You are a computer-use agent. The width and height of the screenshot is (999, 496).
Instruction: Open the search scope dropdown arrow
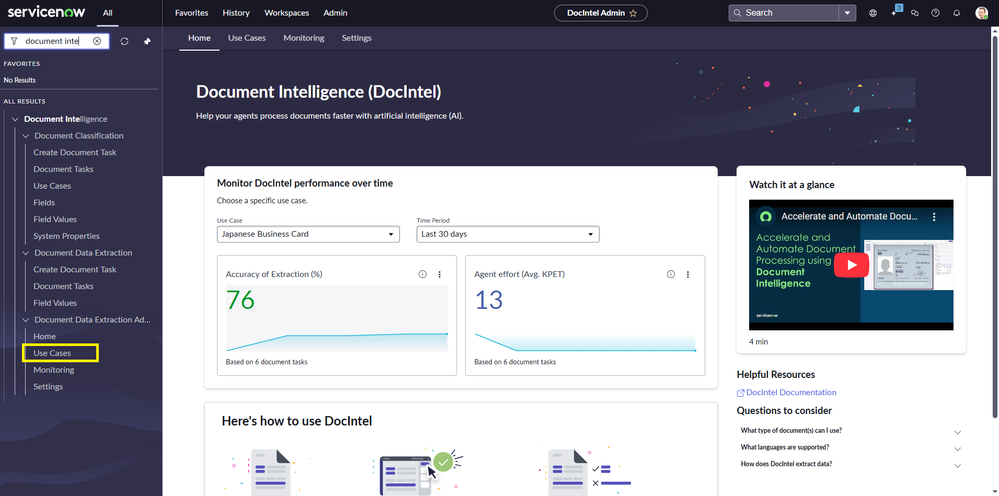[x=847, y=13]
